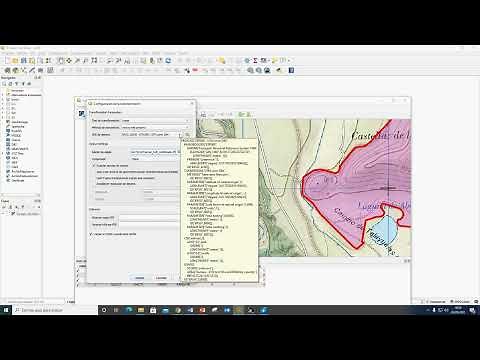Open the PowerPoint taskbar icon
The width and height of the screenshot is (480, 360).
202,310
